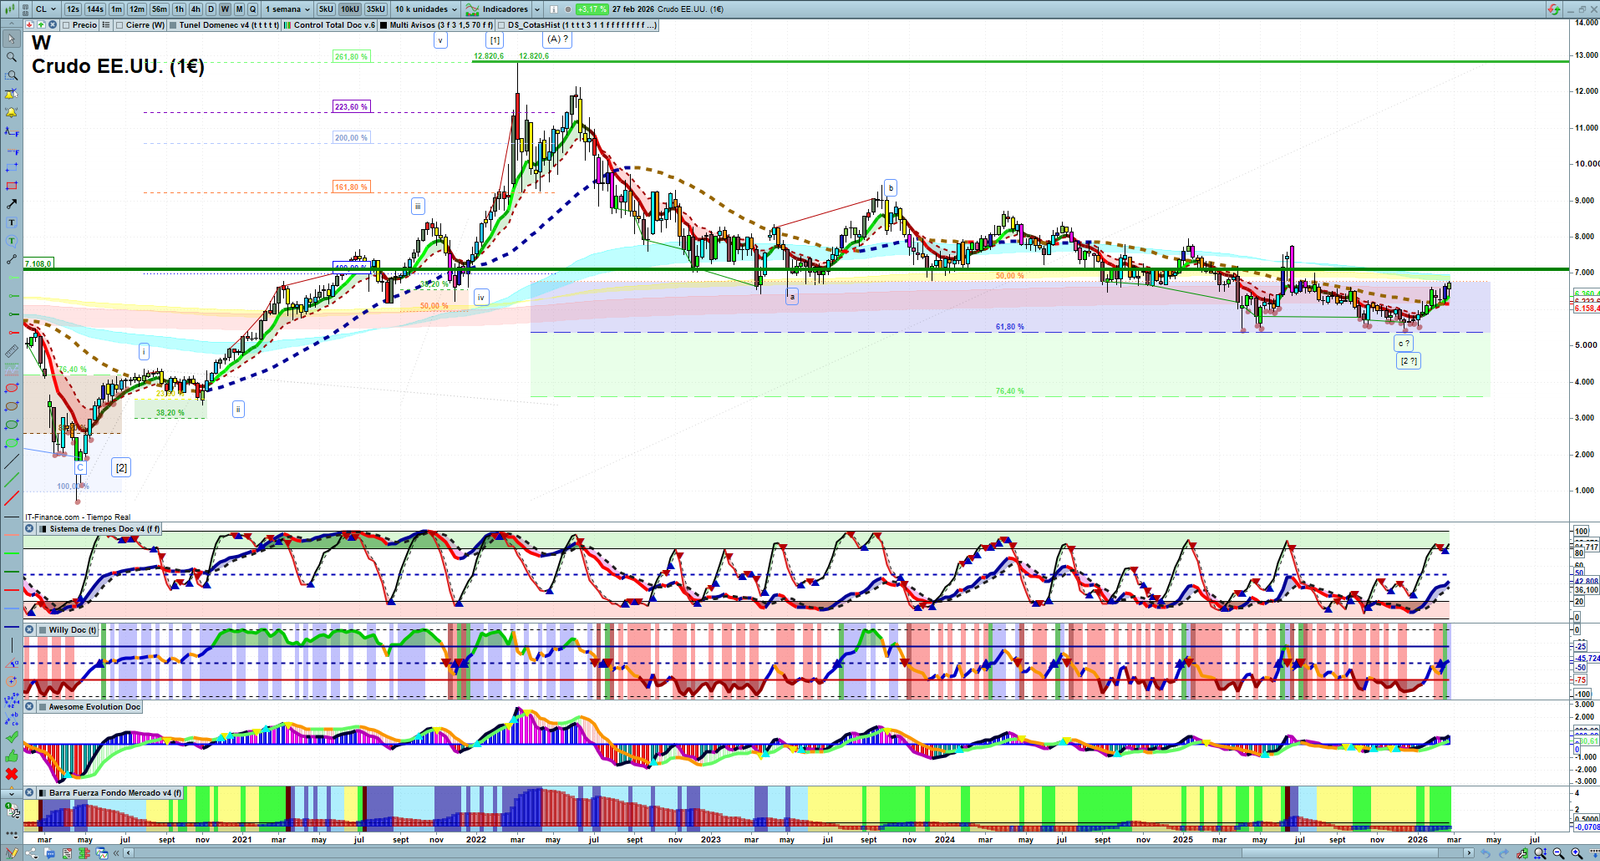Toggle the Precio checkbox
1600x861 pixels.
pos(66,25)
